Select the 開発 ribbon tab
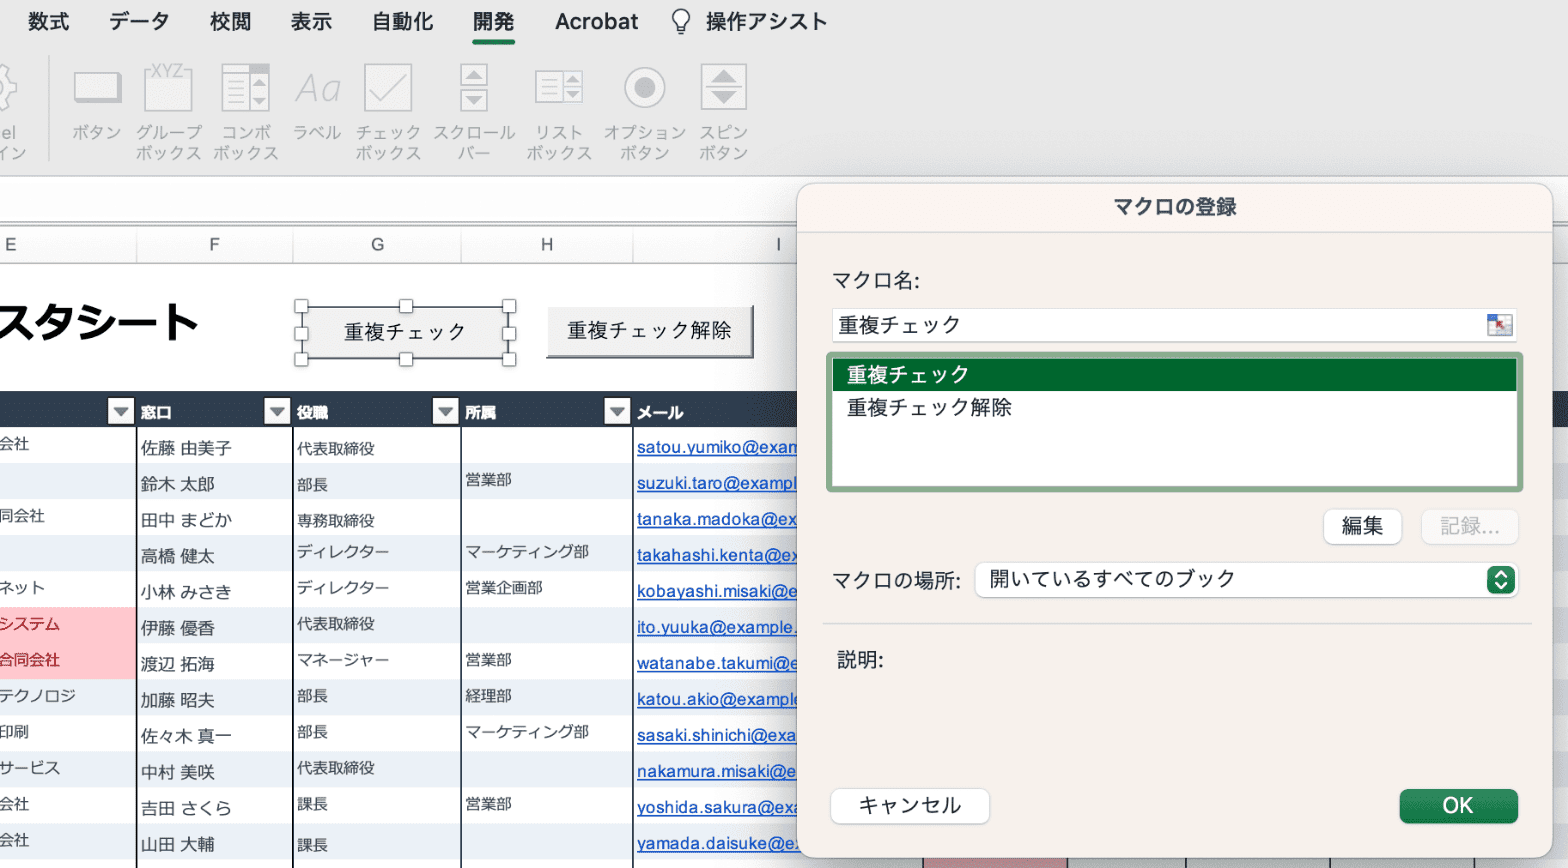The image size is (1568, 868). (x=493, y=22)
